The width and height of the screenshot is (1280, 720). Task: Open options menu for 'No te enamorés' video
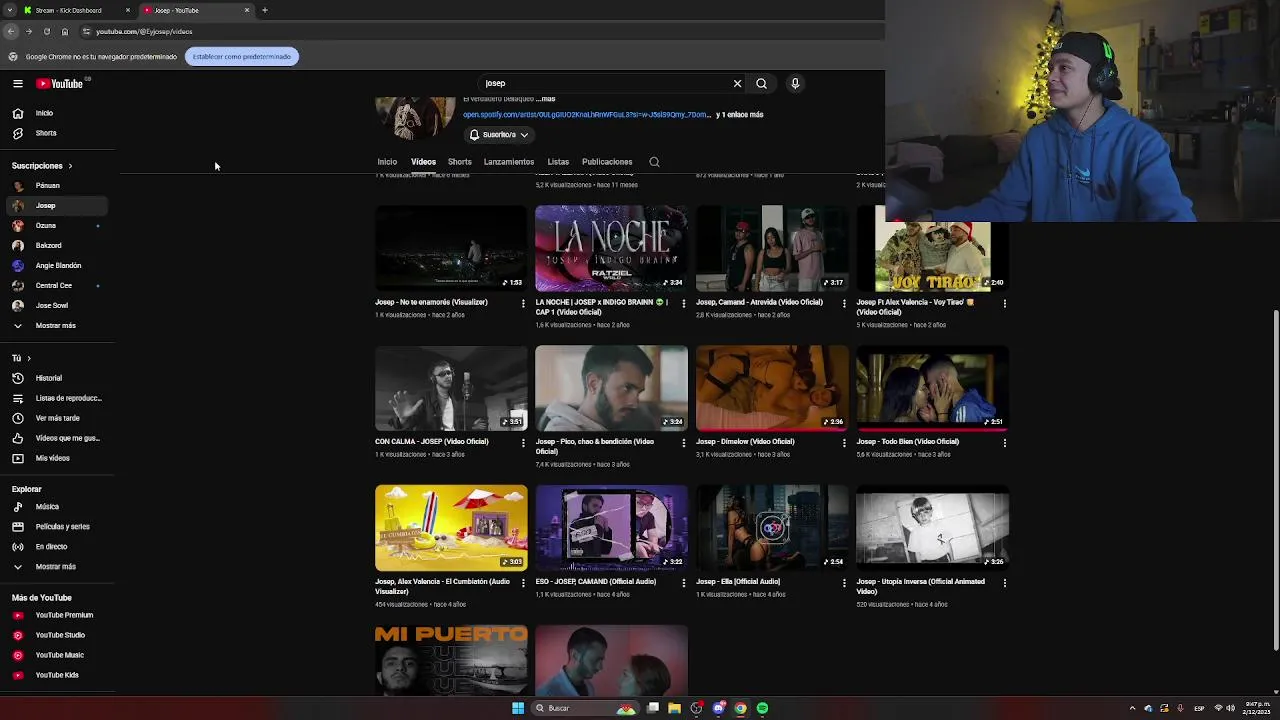[x=522, y=303]
